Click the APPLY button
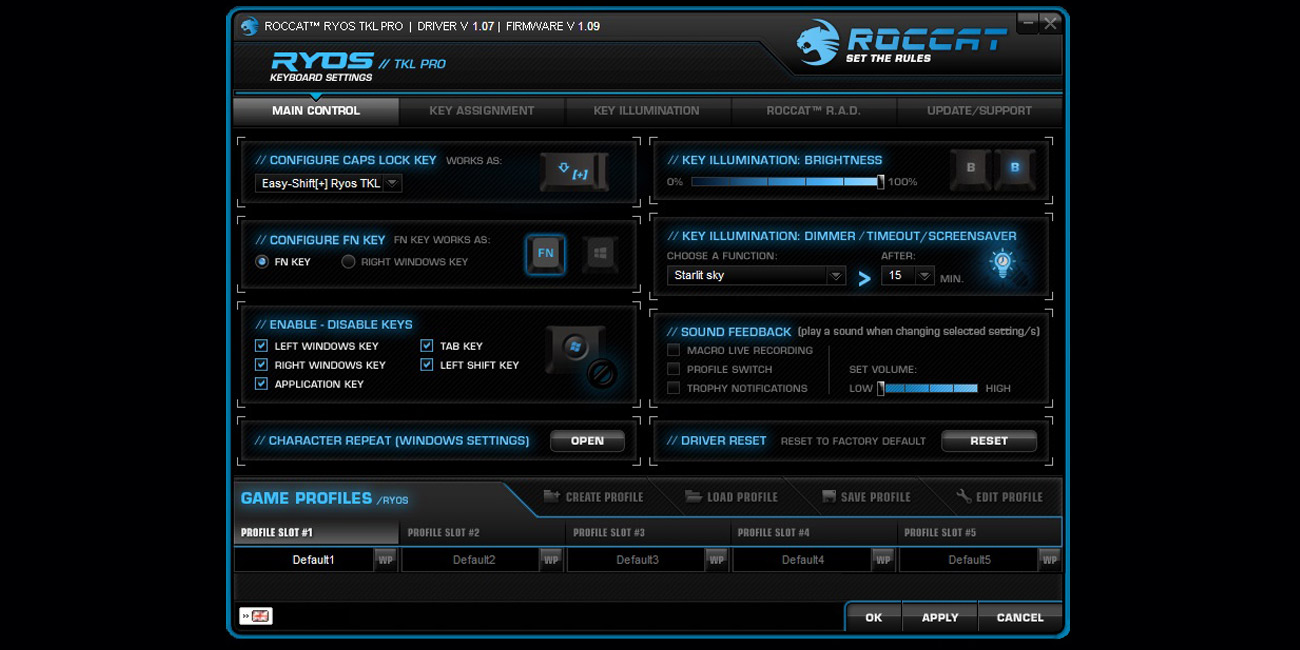 940,617
